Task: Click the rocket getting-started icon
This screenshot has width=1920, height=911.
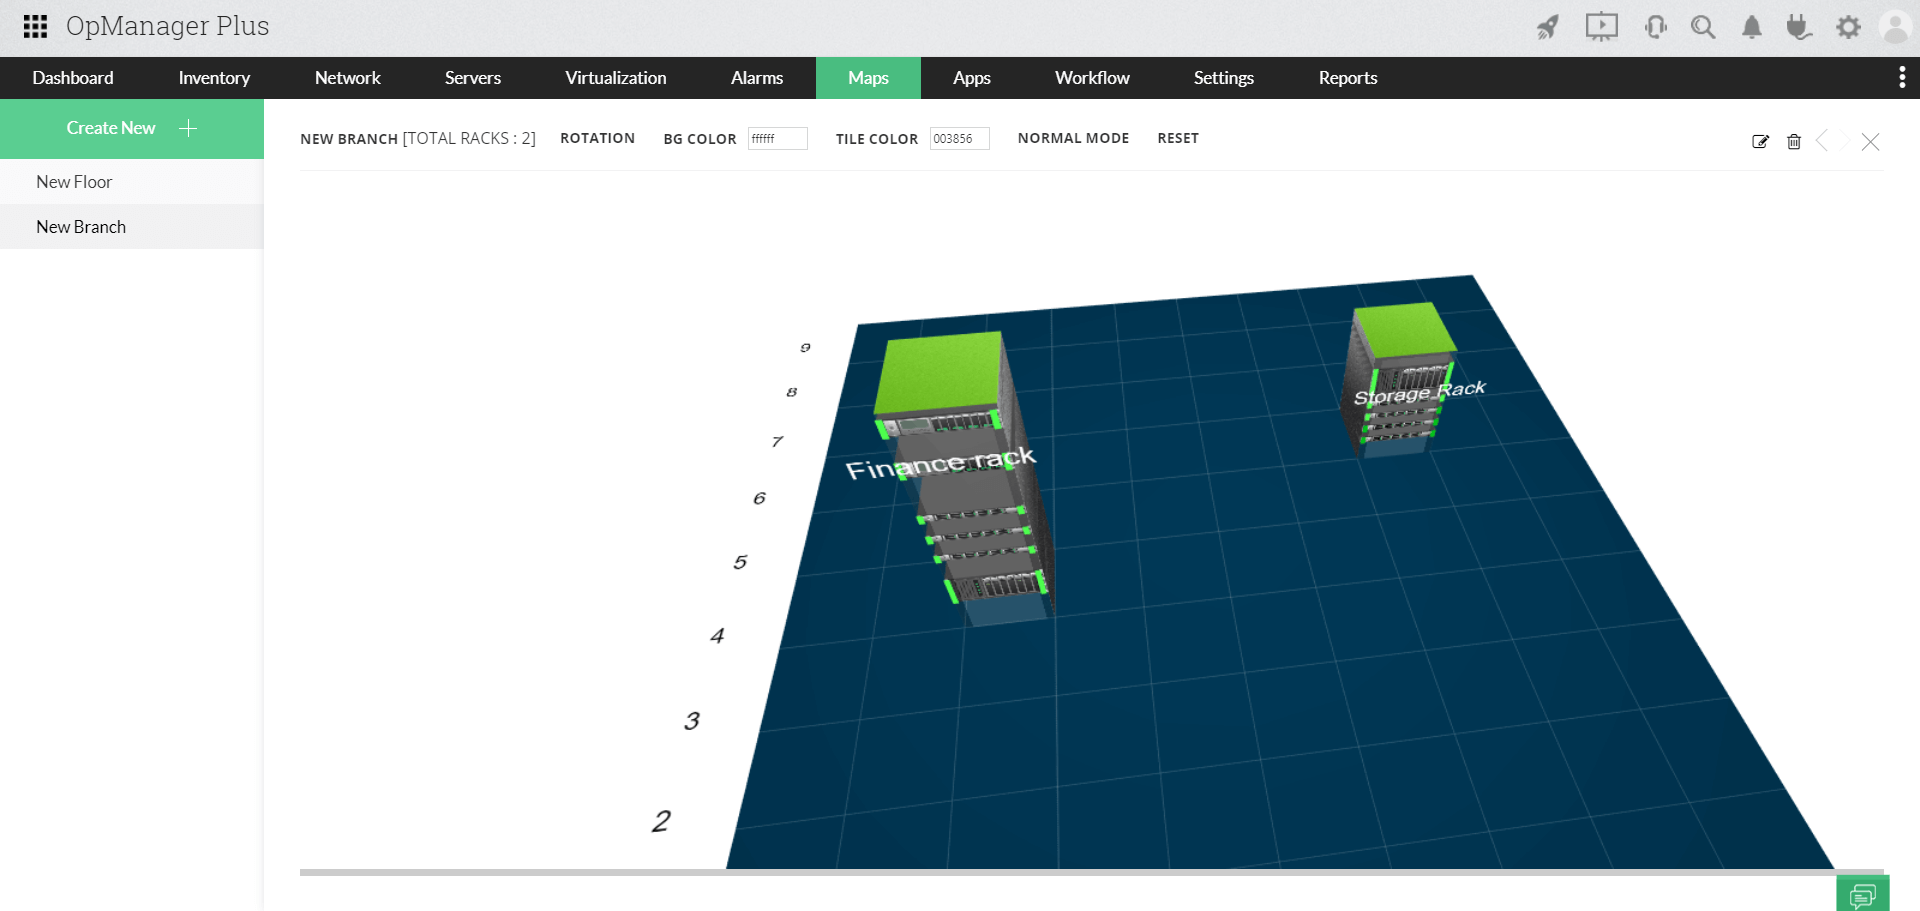Action: click(x=1547, y=27)
